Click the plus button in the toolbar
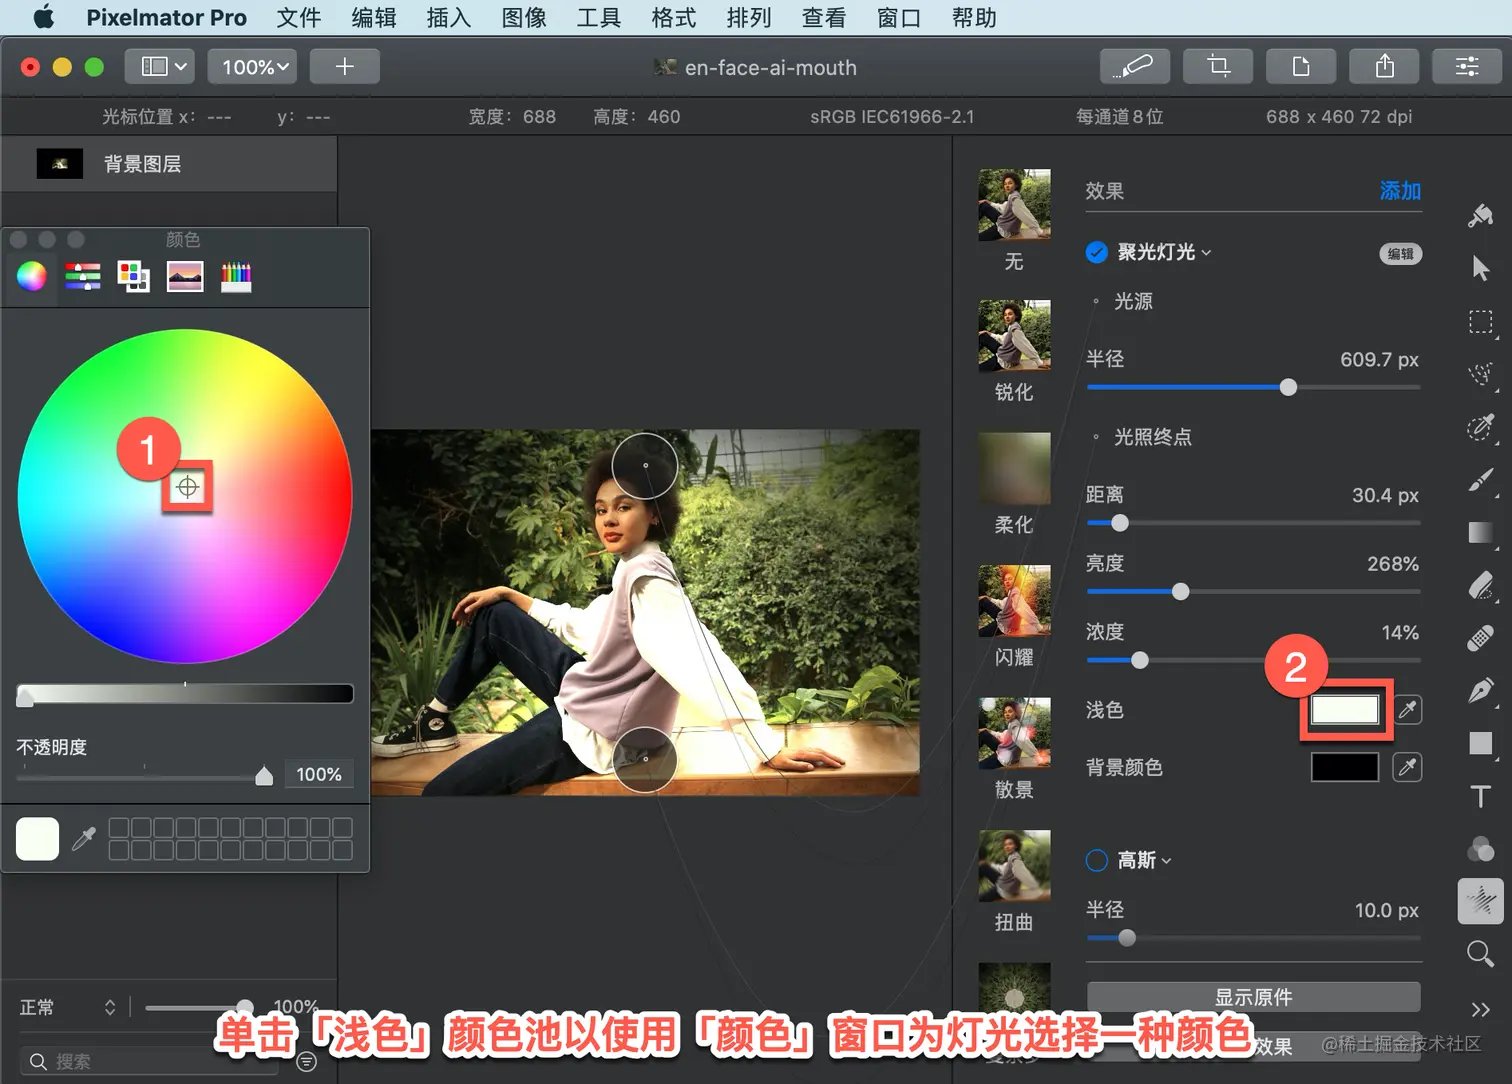The width and height of the screenshot is (1512, 1084). pos(345,67)
